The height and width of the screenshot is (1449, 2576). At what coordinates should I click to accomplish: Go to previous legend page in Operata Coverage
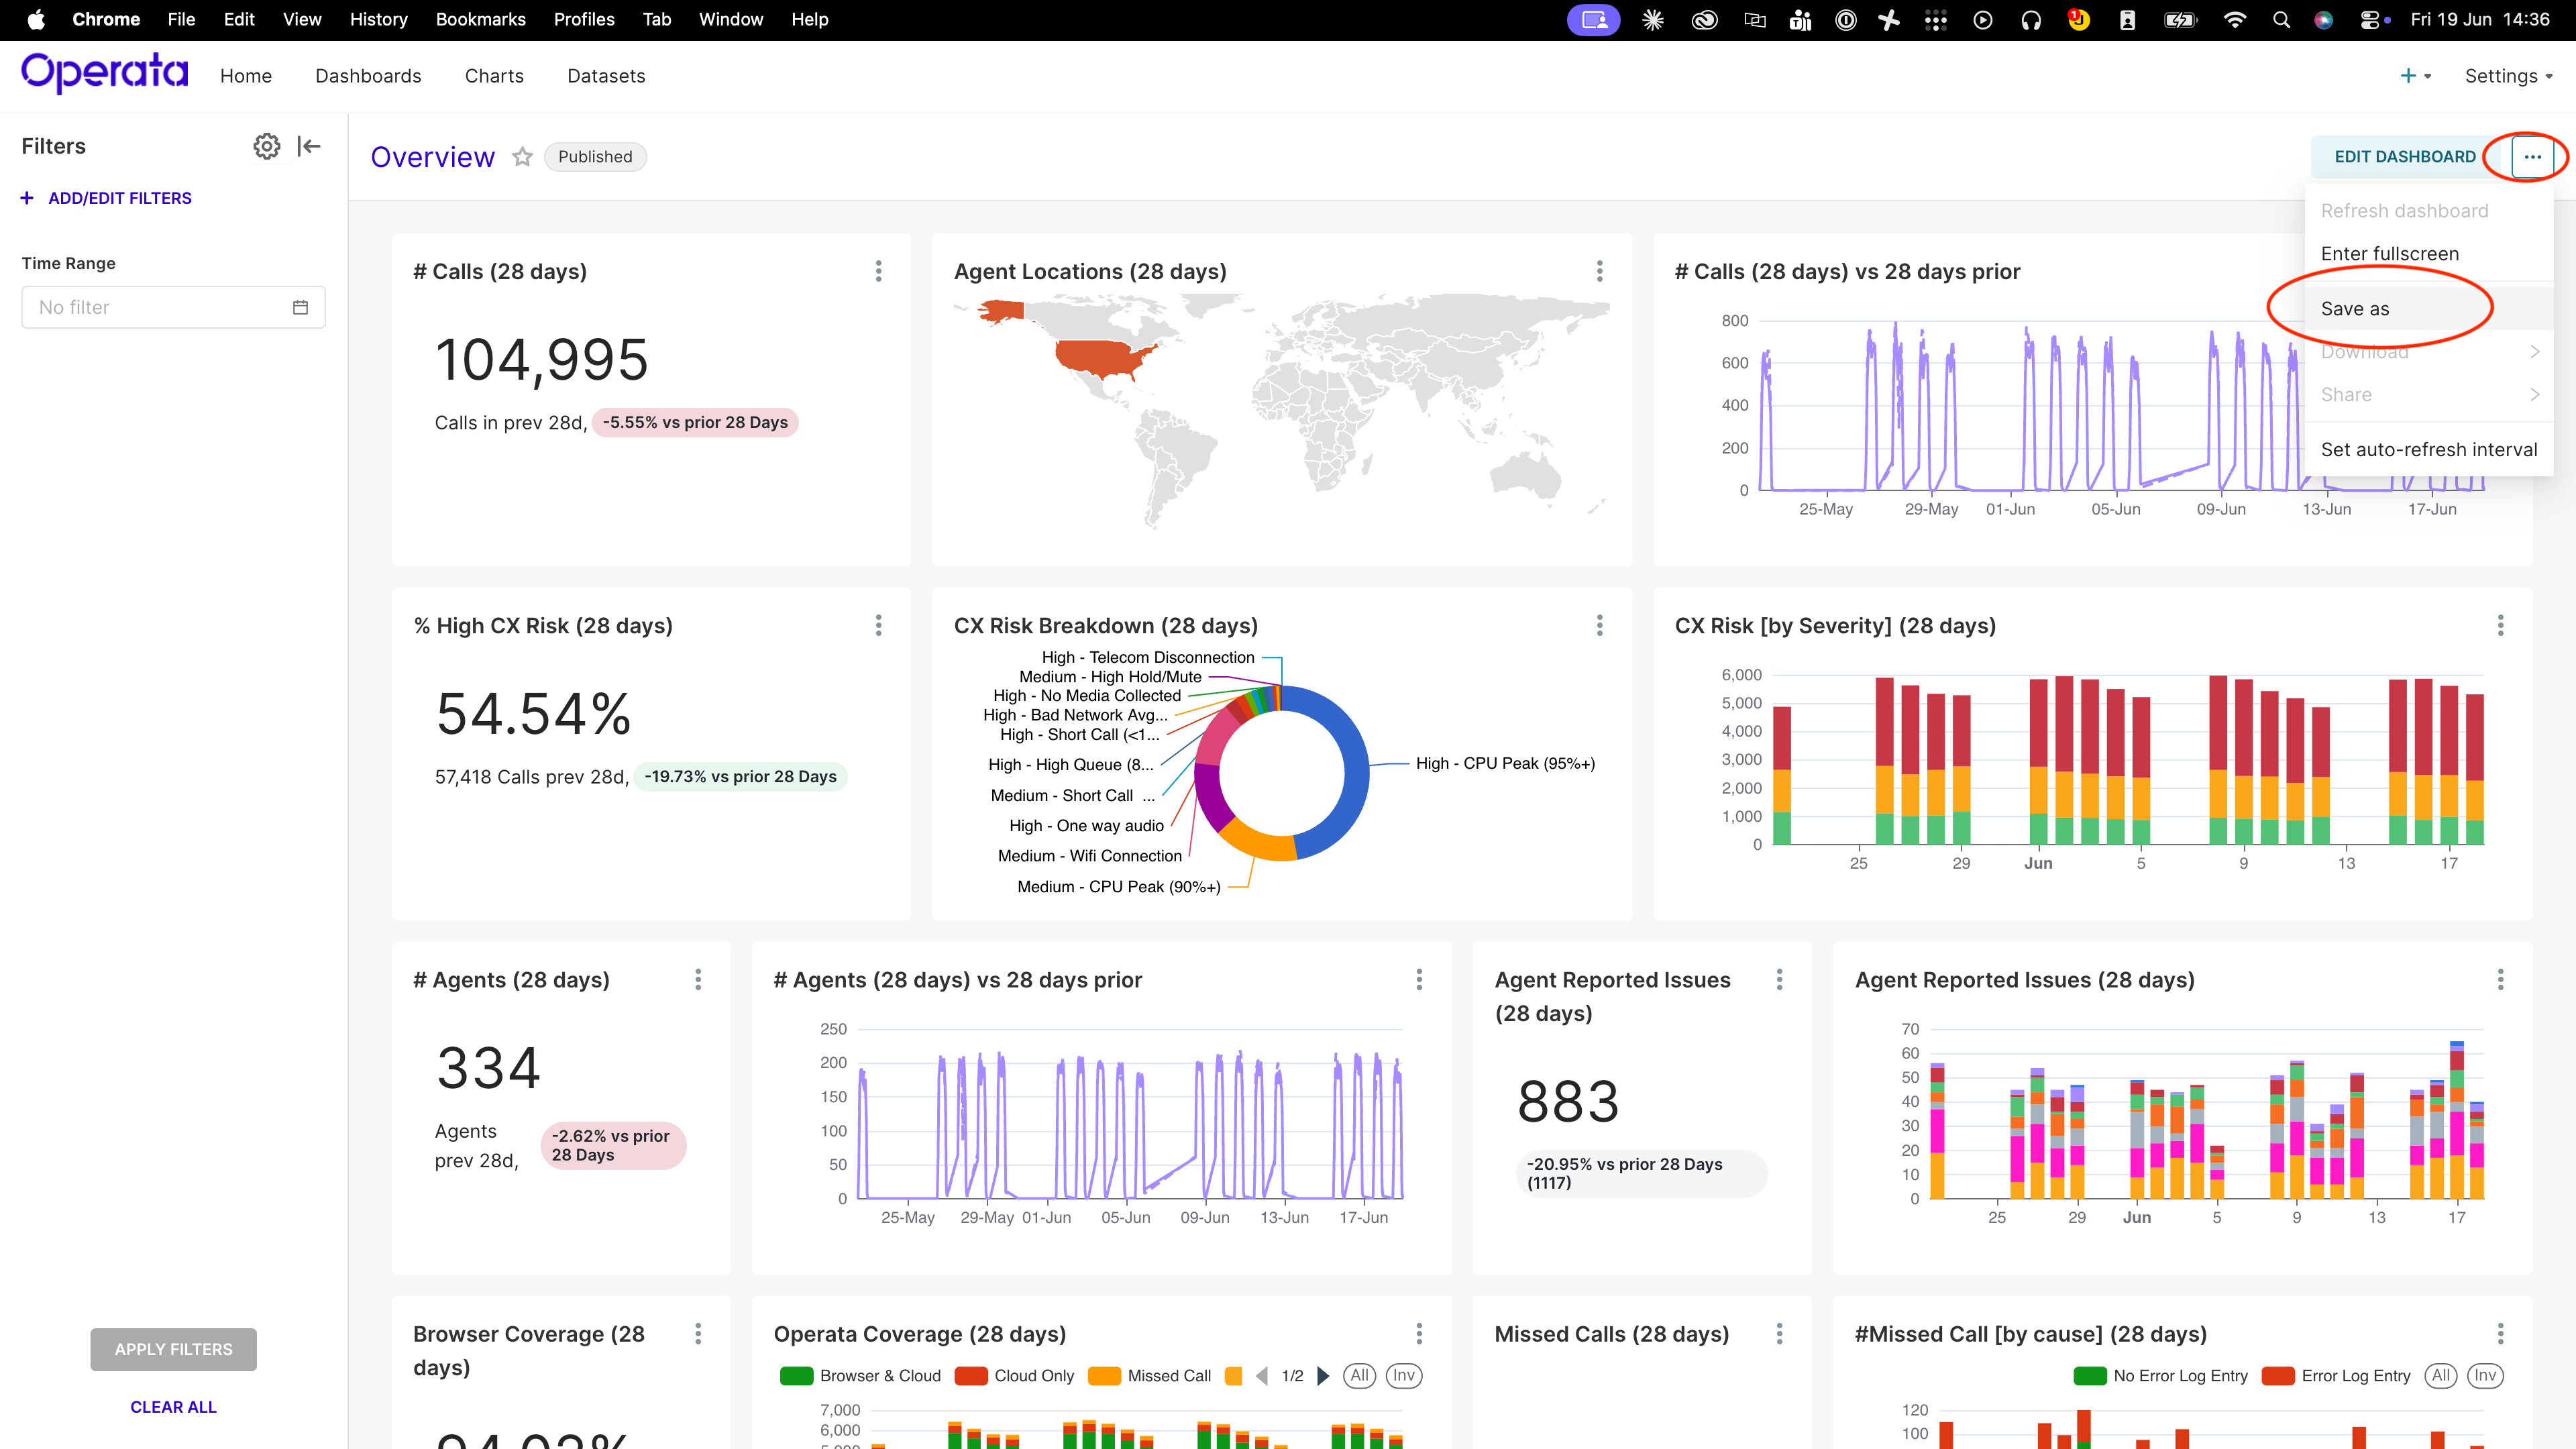1262,1376
